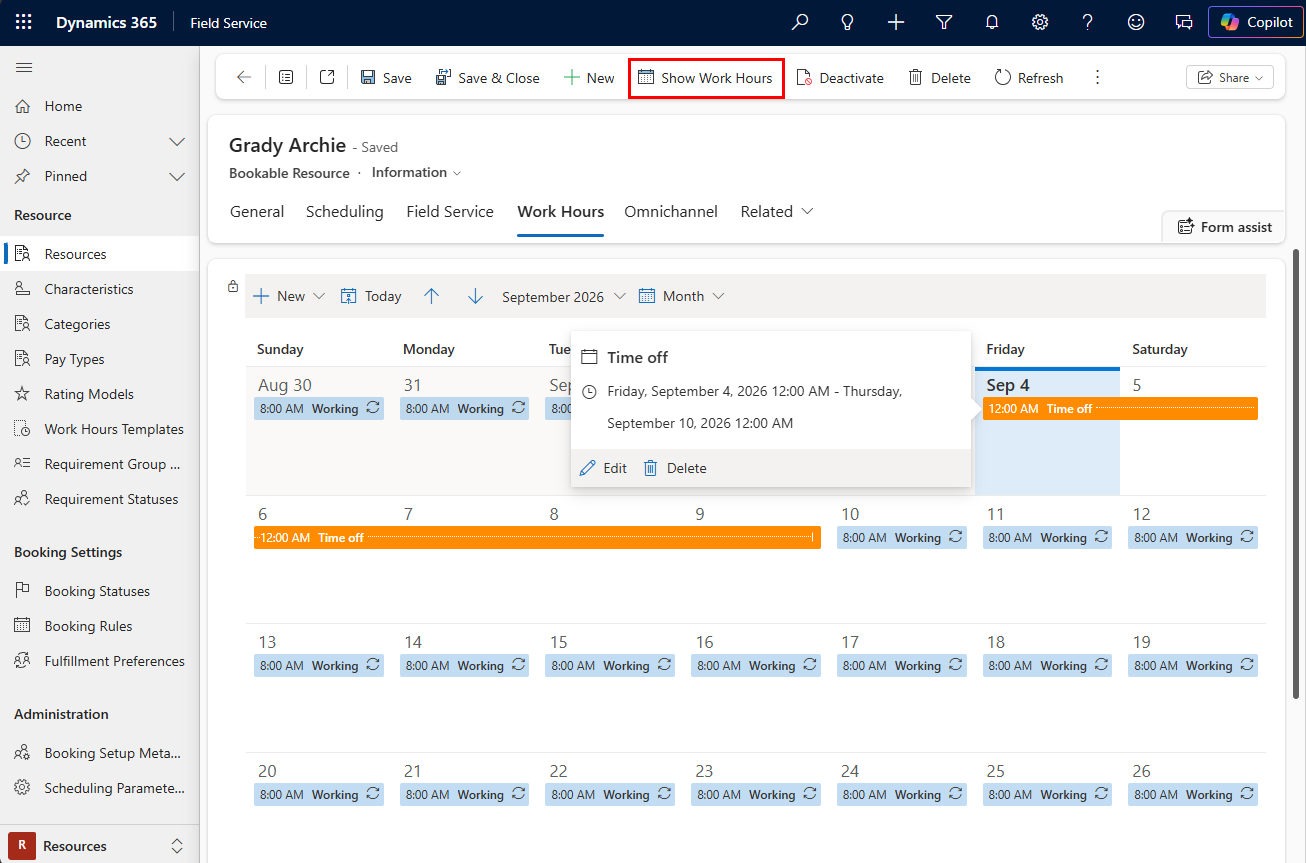
Task: Open record in new window icon
Action: 327,77
